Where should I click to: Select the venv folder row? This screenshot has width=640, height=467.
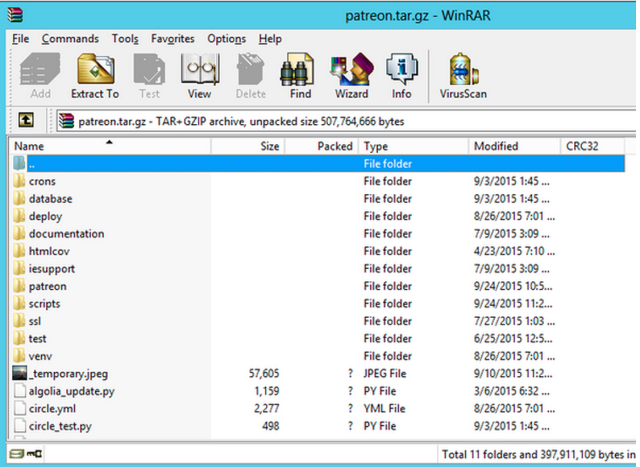pyautogui.click(x=317, y=356)
